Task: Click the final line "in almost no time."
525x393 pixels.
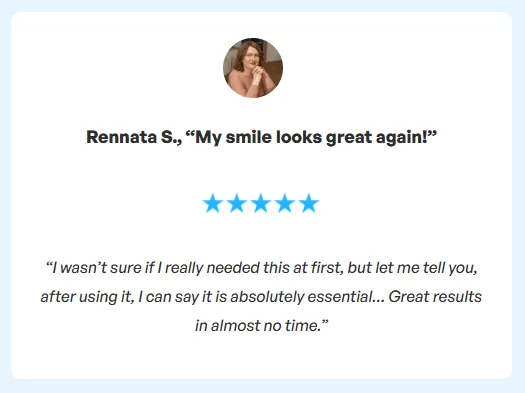Action: point(258,326)
